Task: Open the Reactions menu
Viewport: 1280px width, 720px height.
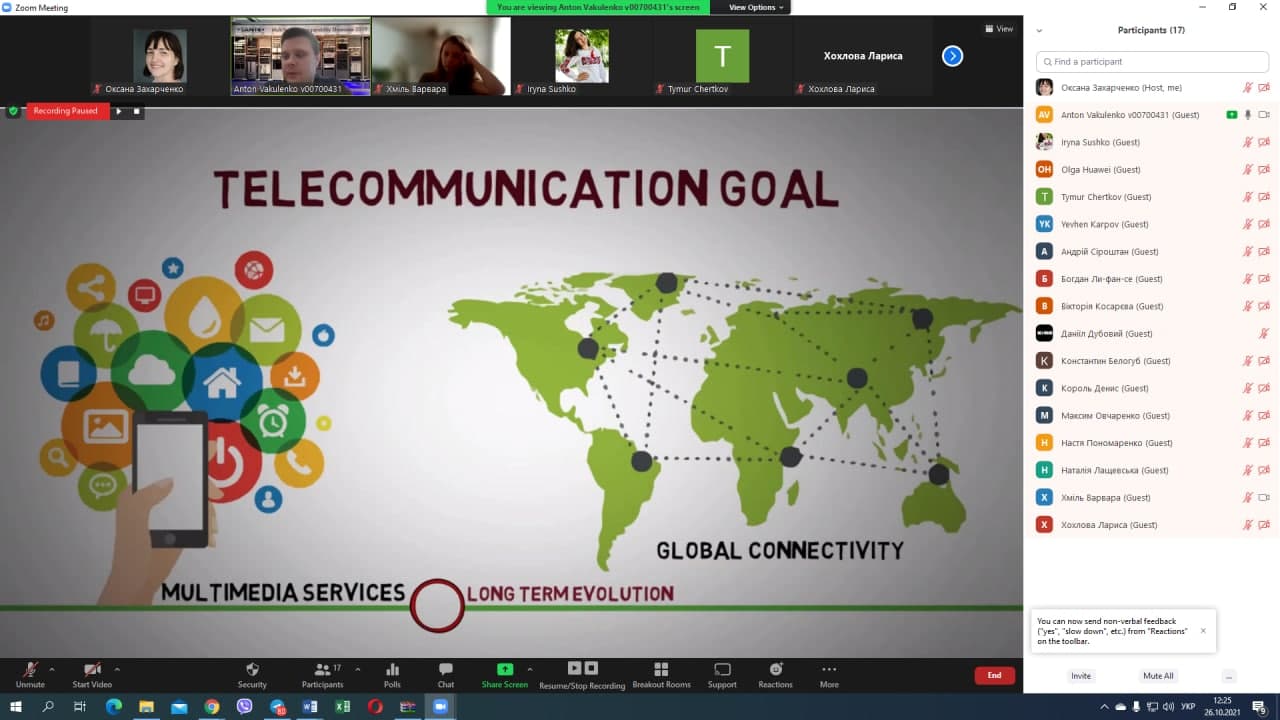Action: tap(775, 670)
